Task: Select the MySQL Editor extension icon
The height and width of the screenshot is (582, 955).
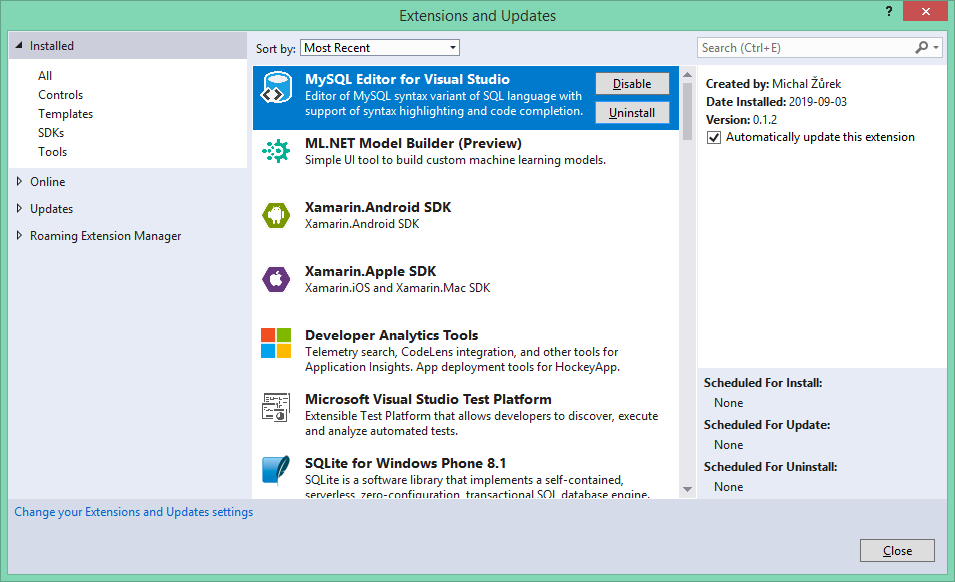Action: click(x=276, y=88)
